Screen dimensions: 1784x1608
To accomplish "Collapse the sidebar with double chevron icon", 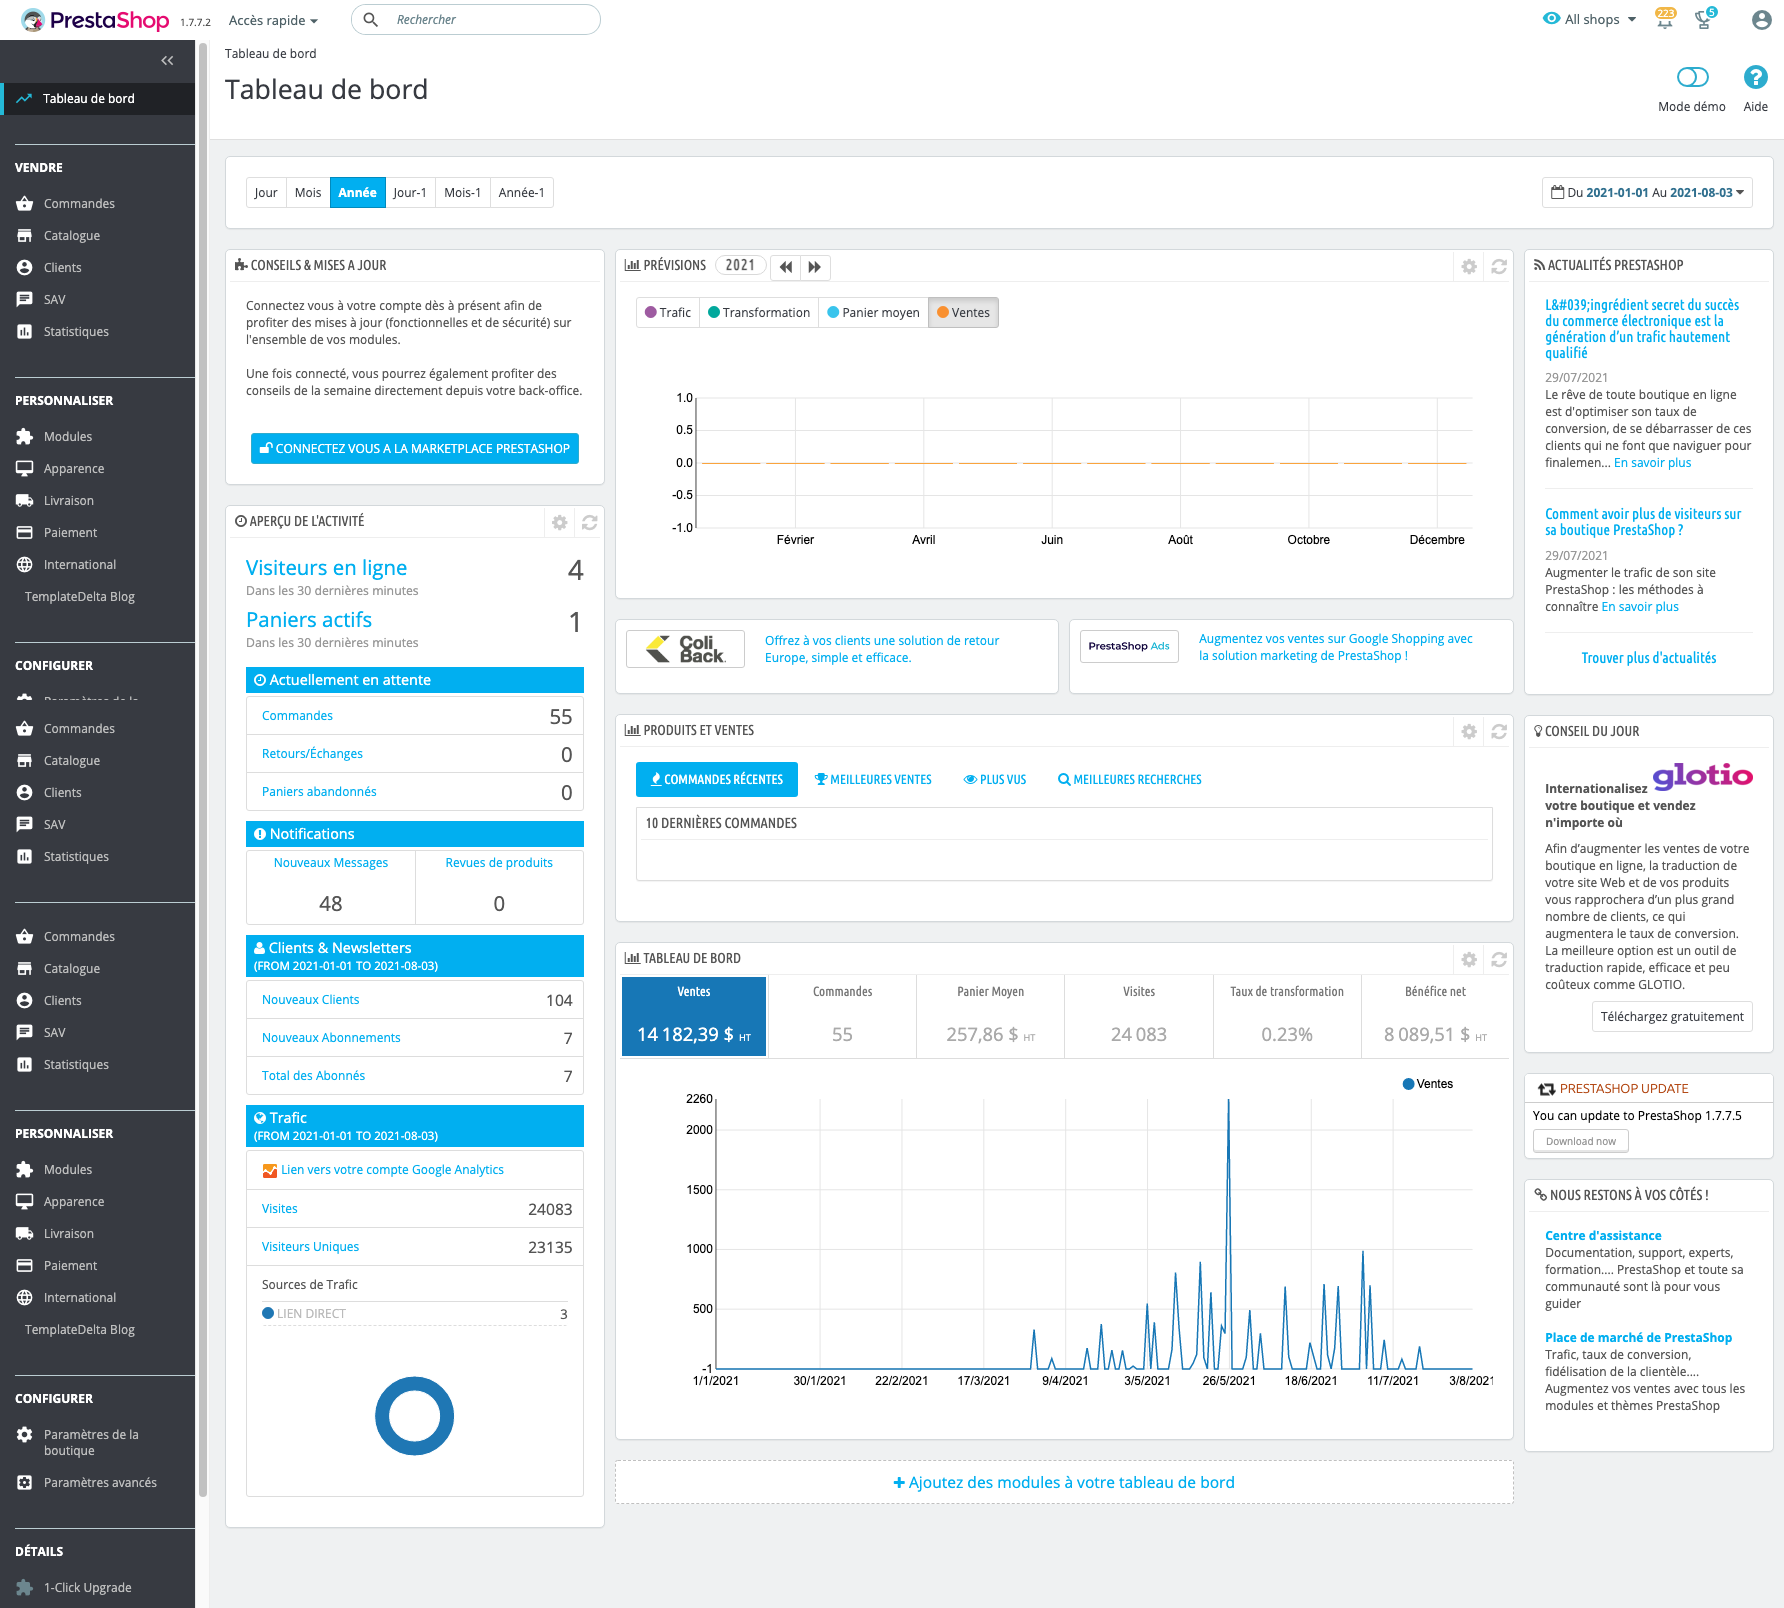I will coord(167,61).
